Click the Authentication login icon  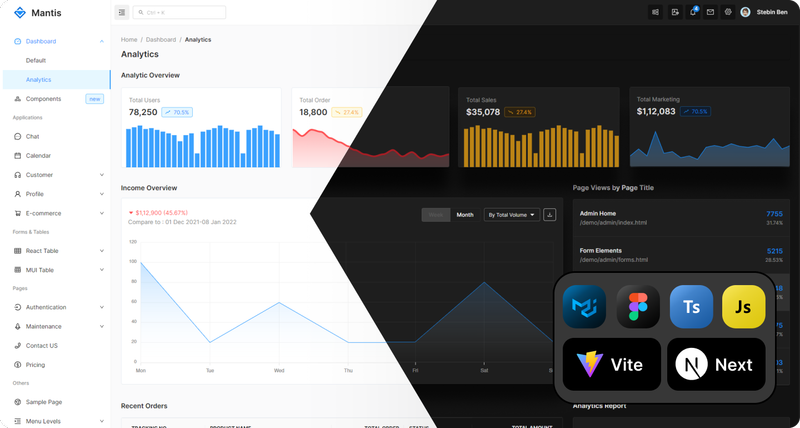[x=17, y=308]
